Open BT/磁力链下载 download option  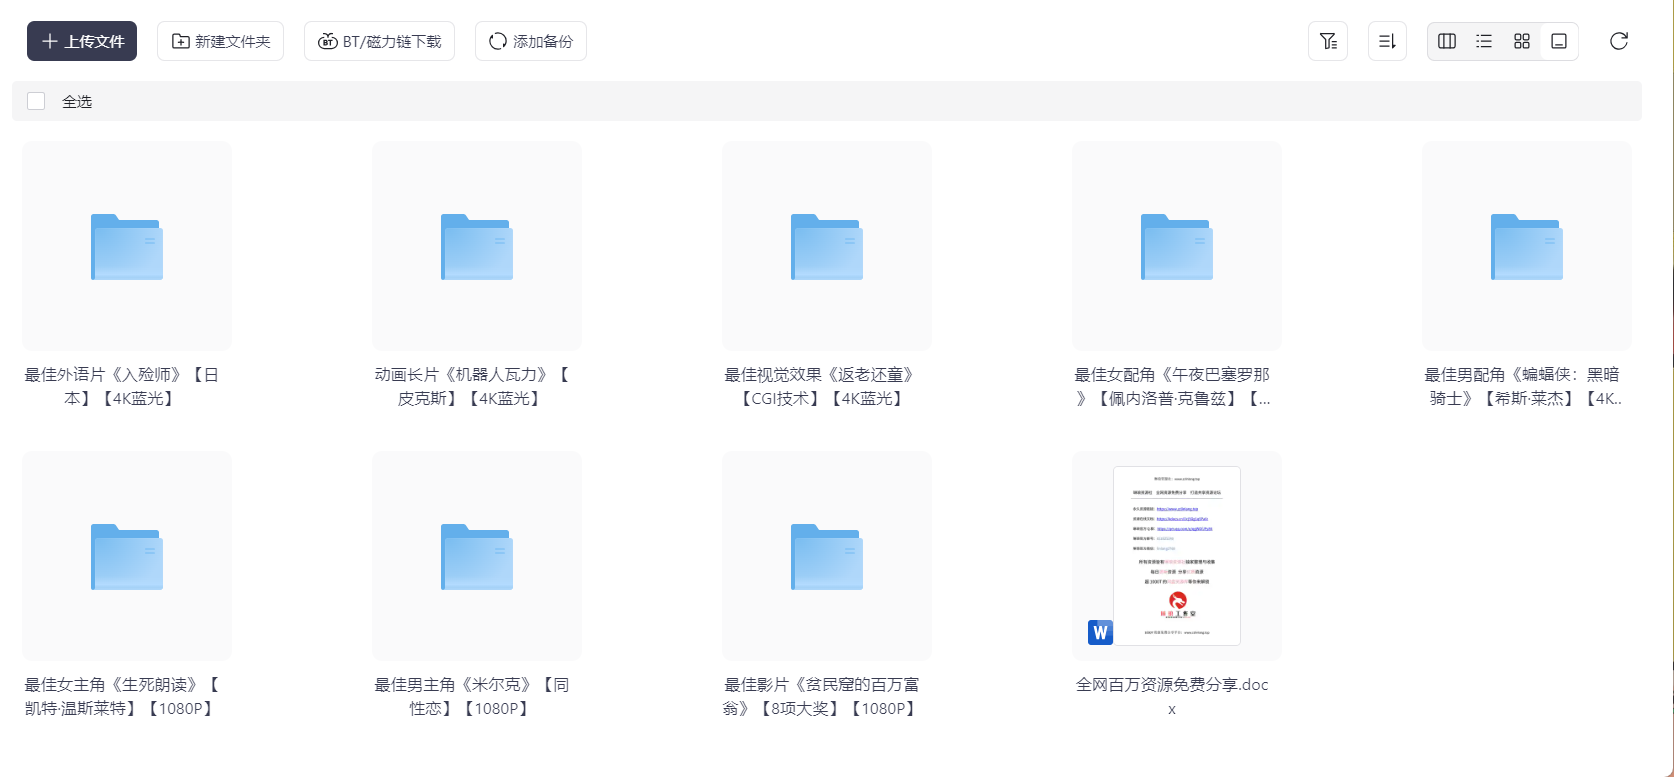pos(379,41)
